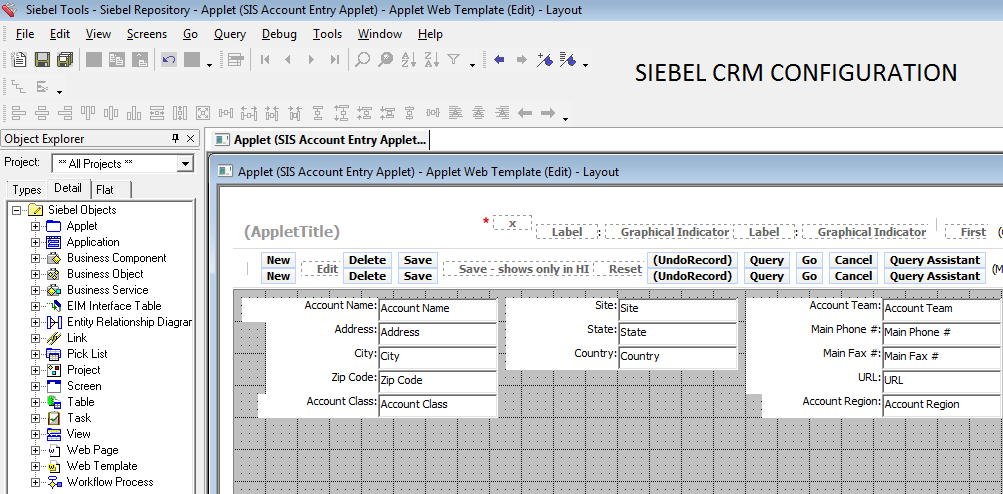Open dropdown arrow after bookmarks icon
Image resolution: width=1003 pixels, height=494 pixels.
[x=585, y=64]
